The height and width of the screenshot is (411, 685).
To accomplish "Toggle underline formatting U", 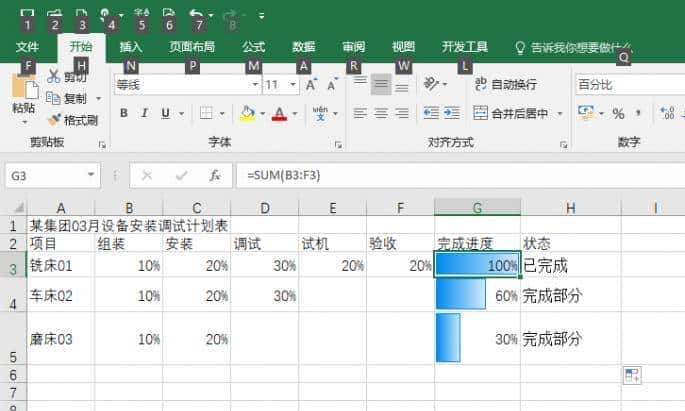I will pos(166,113).
